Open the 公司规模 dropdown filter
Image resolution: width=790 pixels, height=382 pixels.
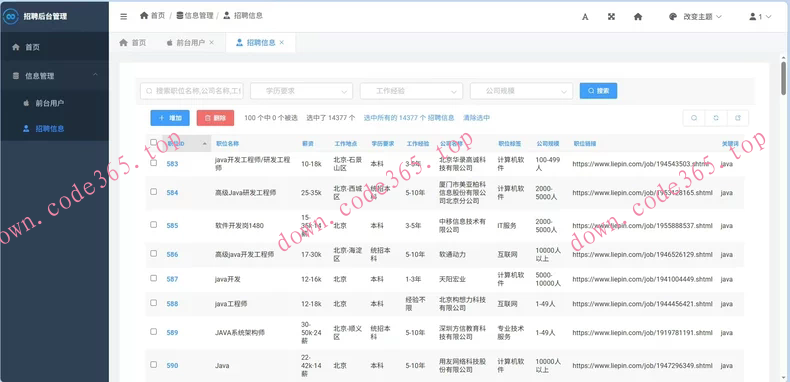point(521,91)
